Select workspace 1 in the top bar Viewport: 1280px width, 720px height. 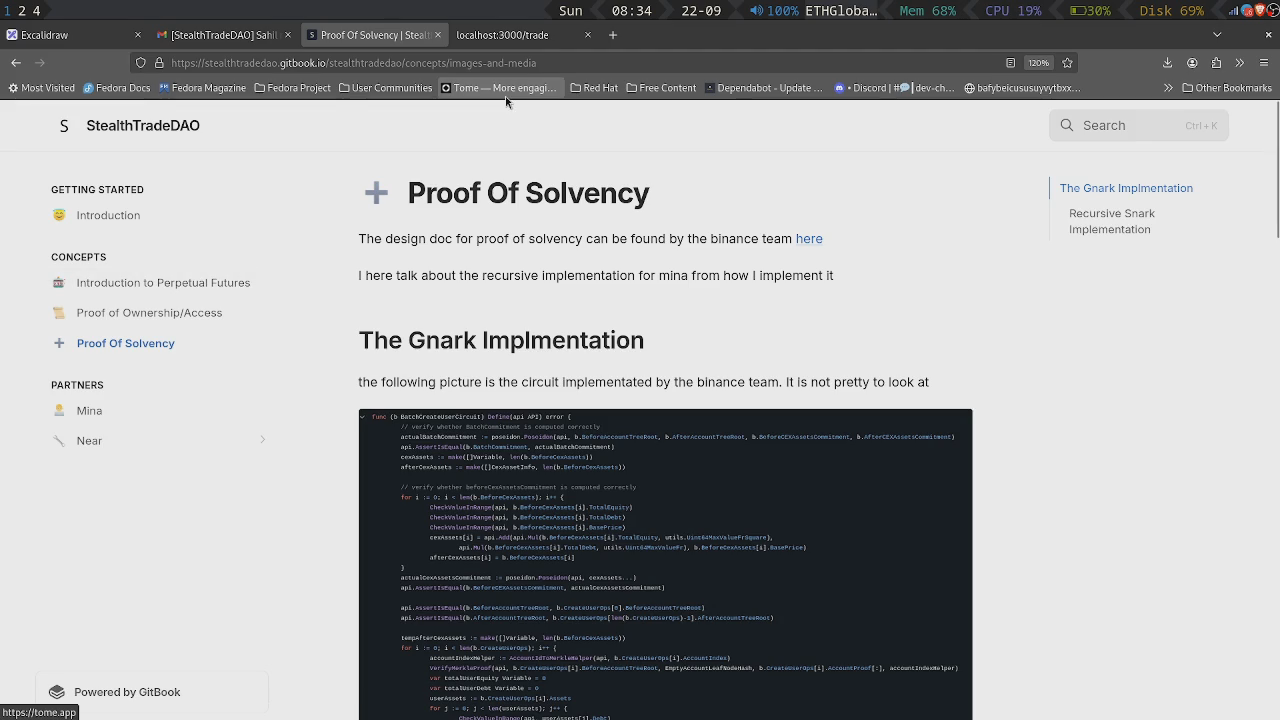click(x=7, y=10)
